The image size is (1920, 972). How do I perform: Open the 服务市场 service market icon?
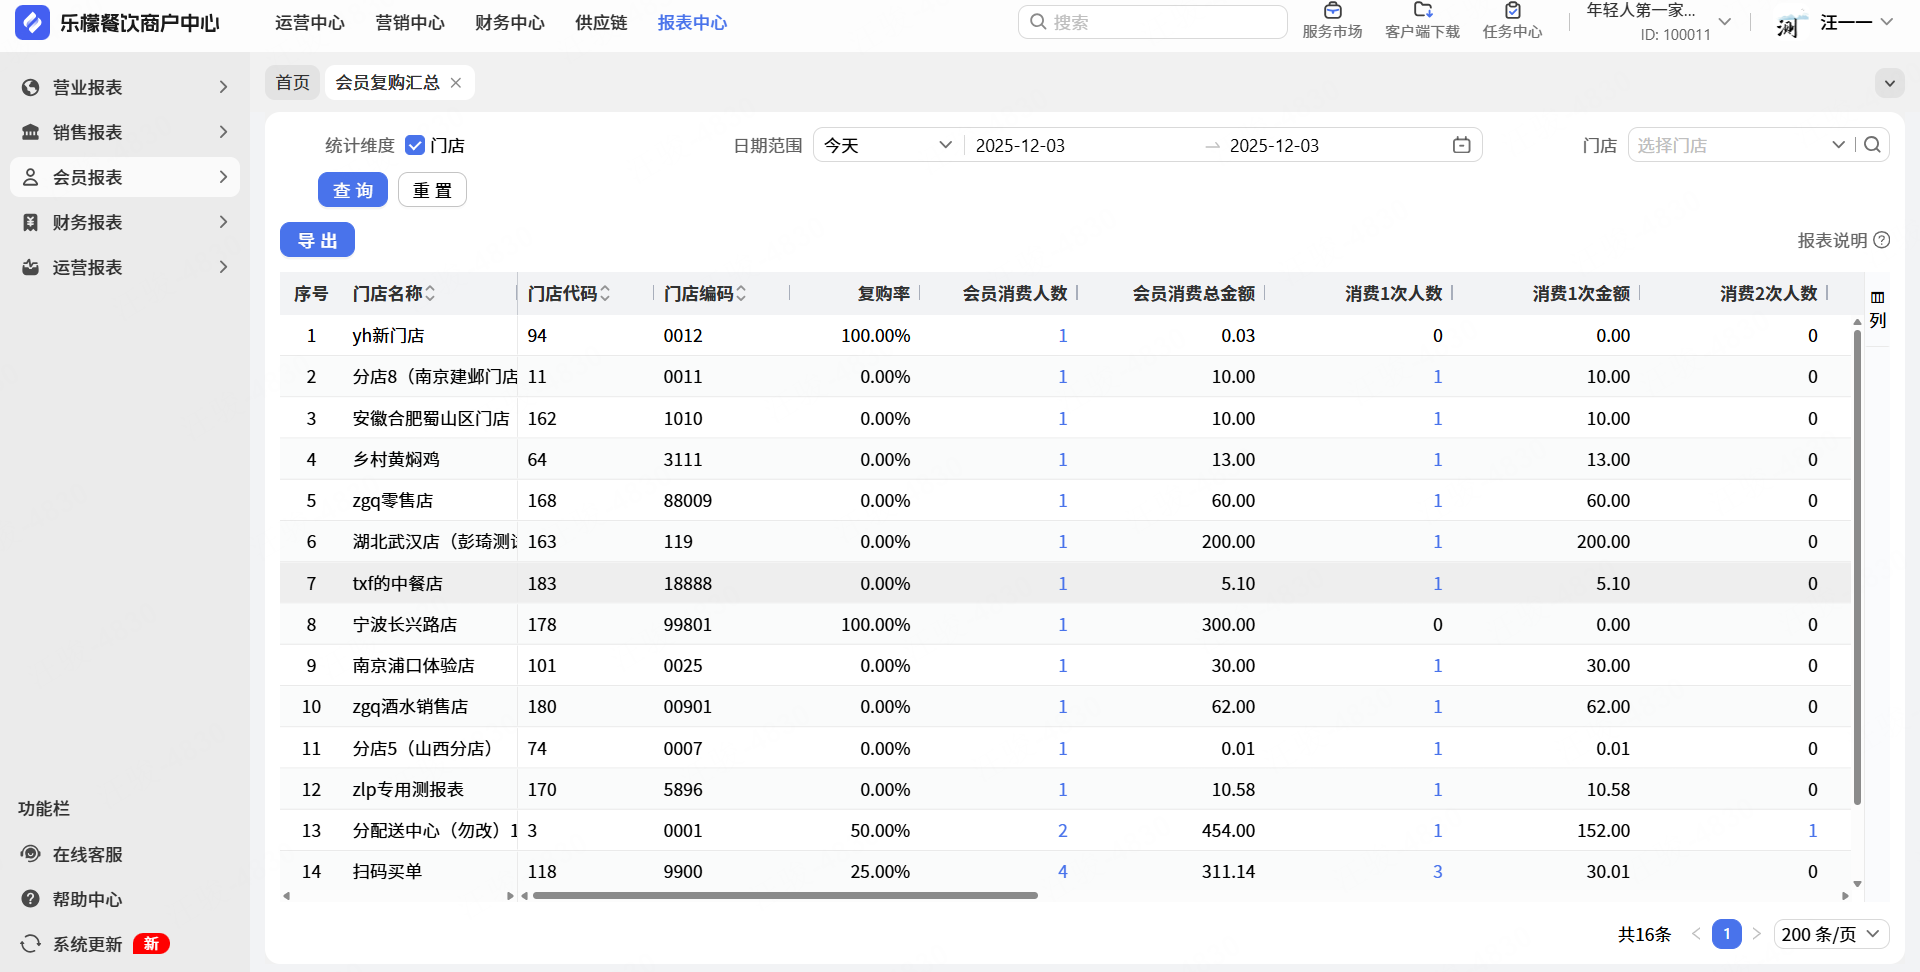coord(1332,12)
